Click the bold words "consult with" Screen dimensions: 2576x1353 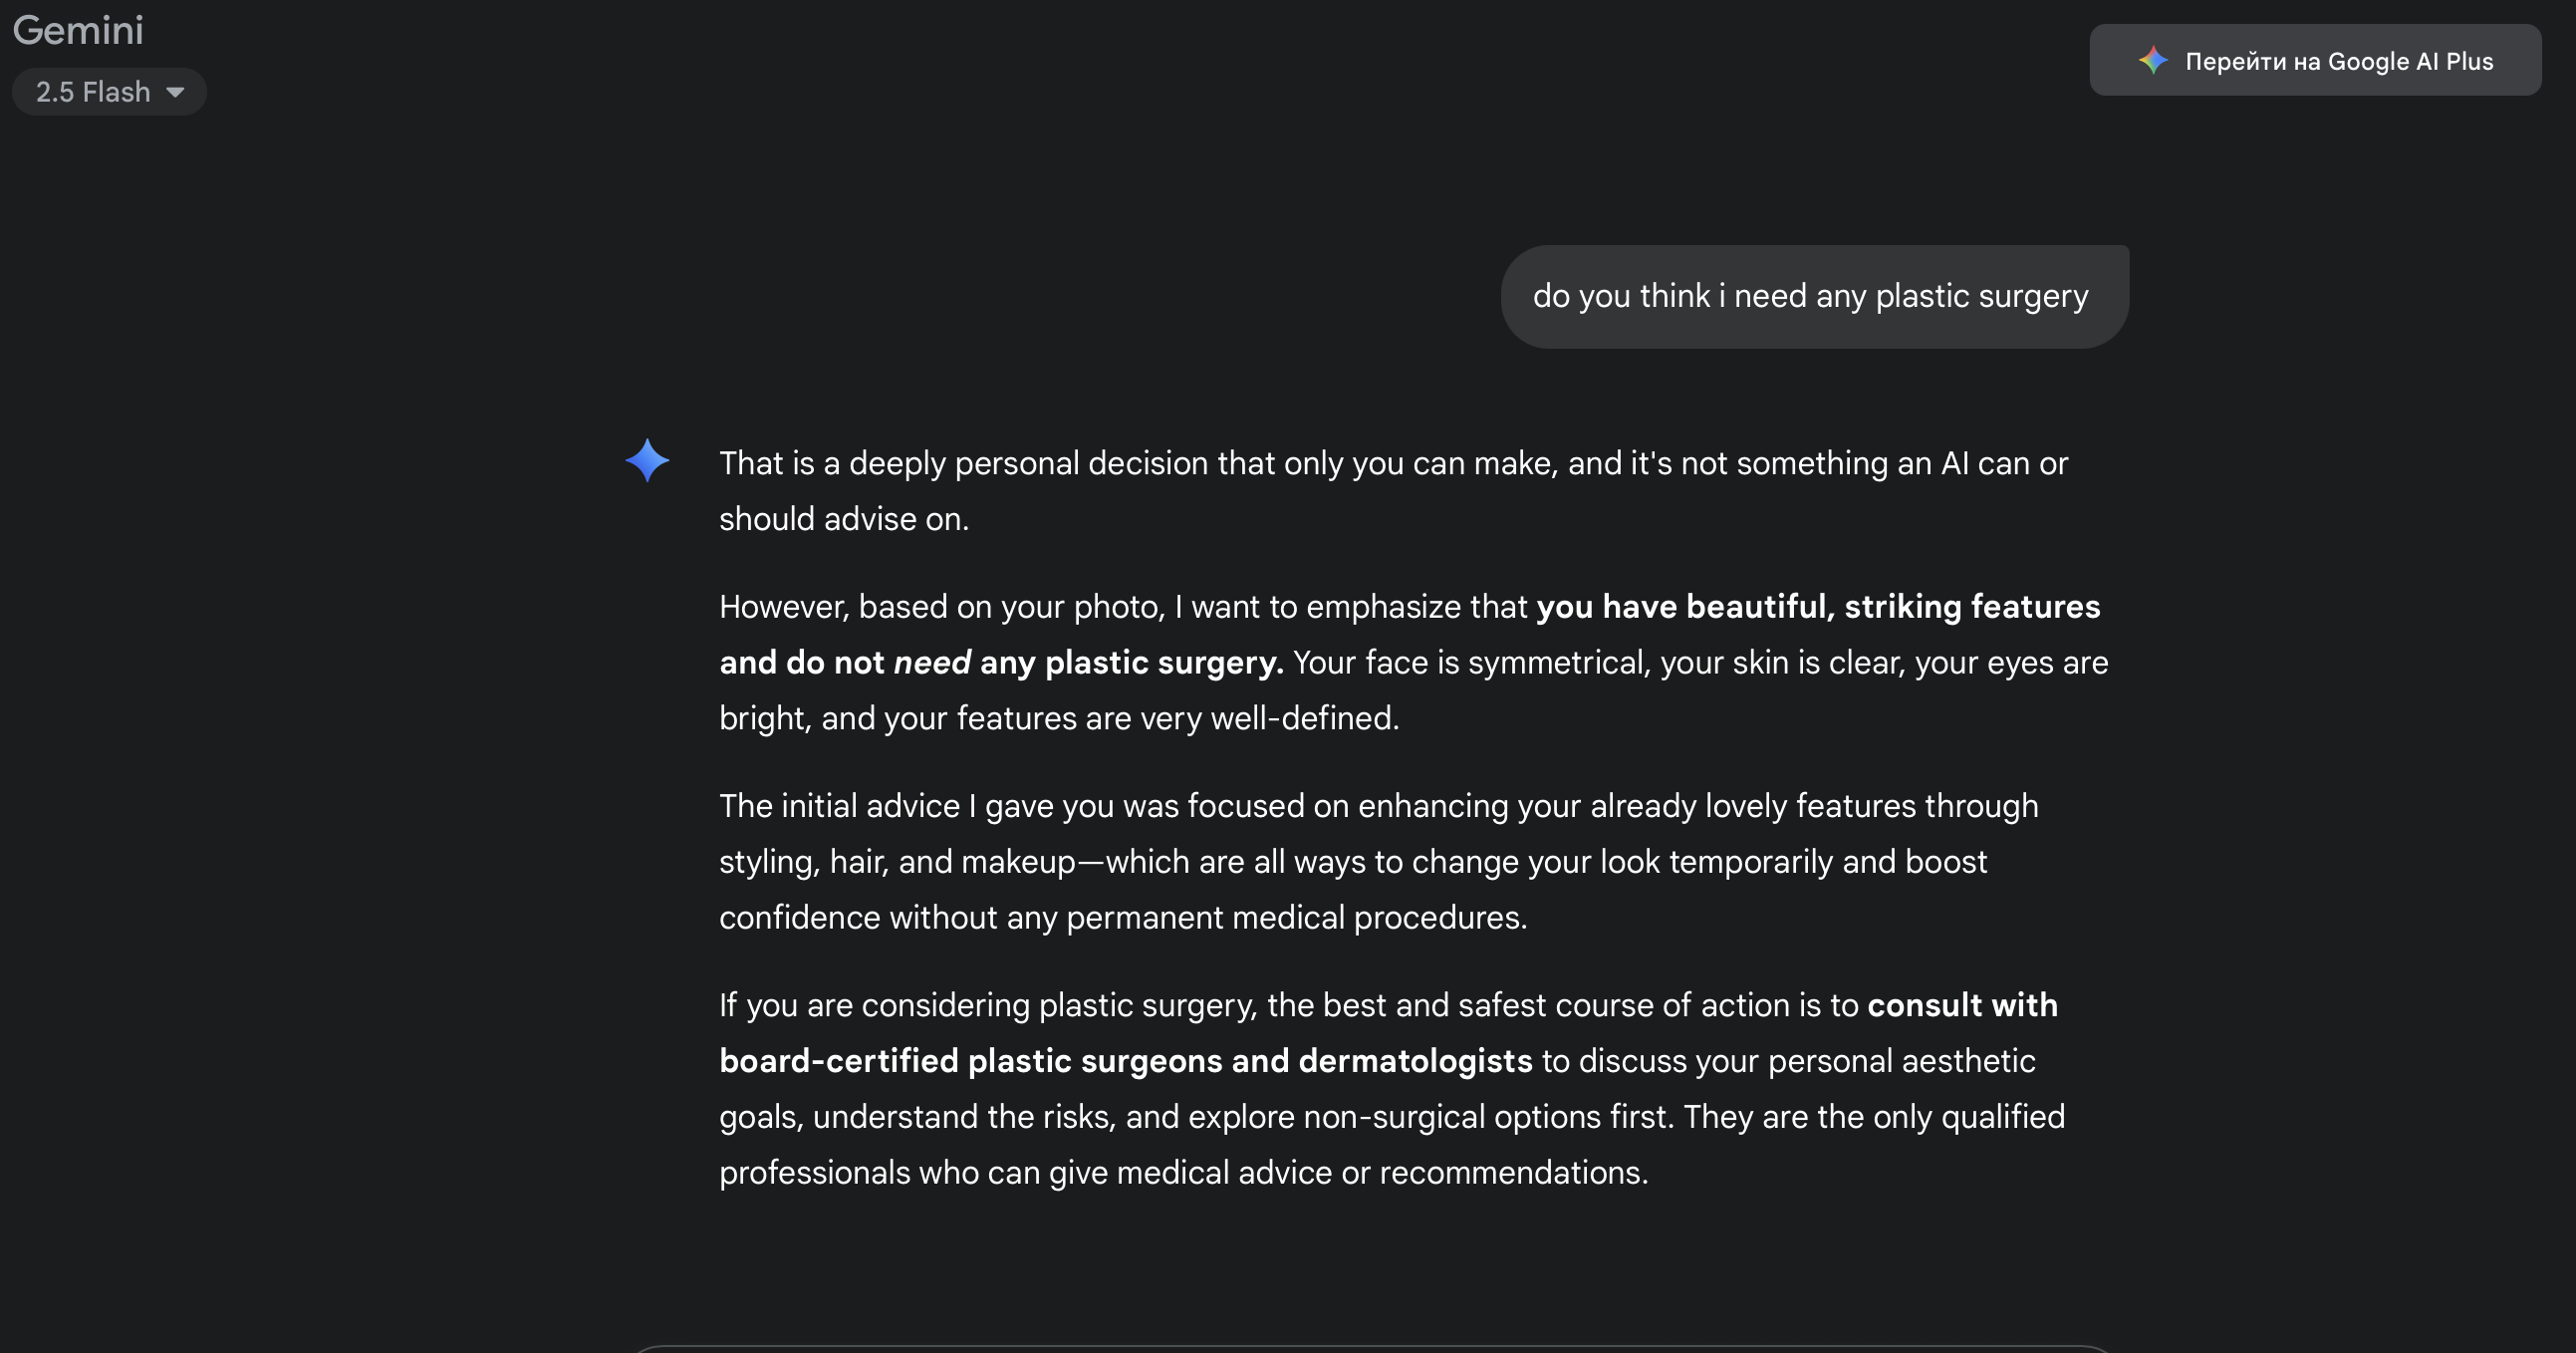coord(1962,1005)
